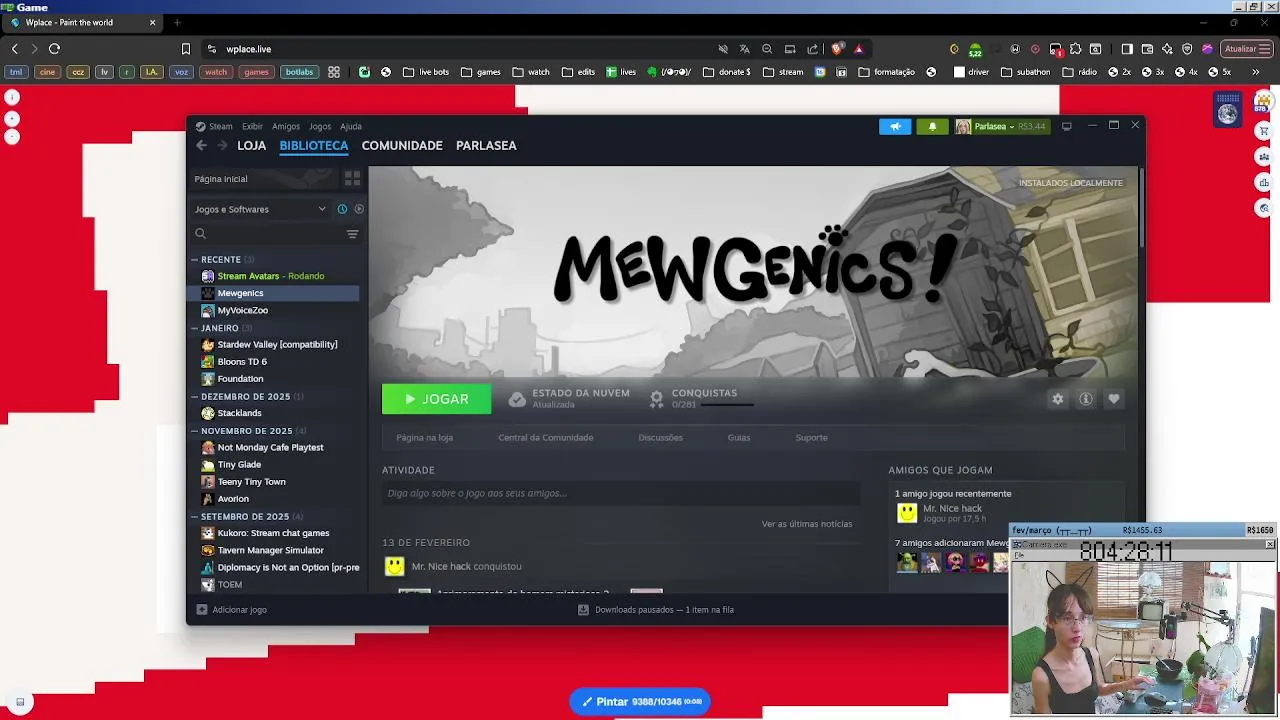Open the Amigos menu

pos(286,126)
